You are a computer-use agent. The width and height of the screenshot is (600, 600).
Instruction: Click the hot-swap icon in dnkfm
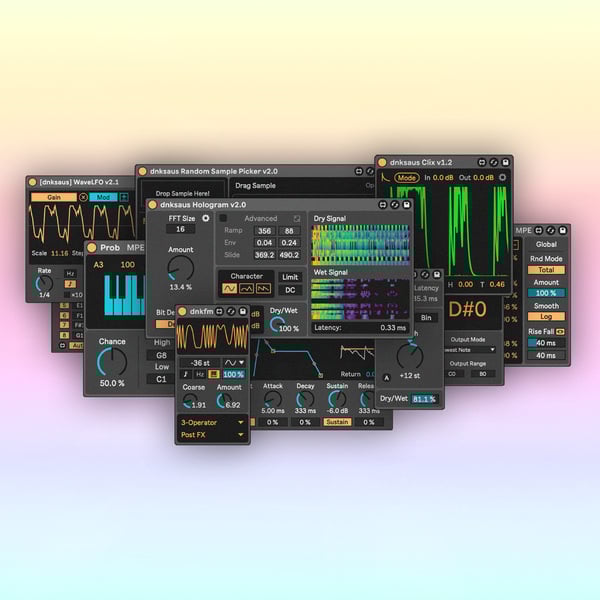coord(231,311)
